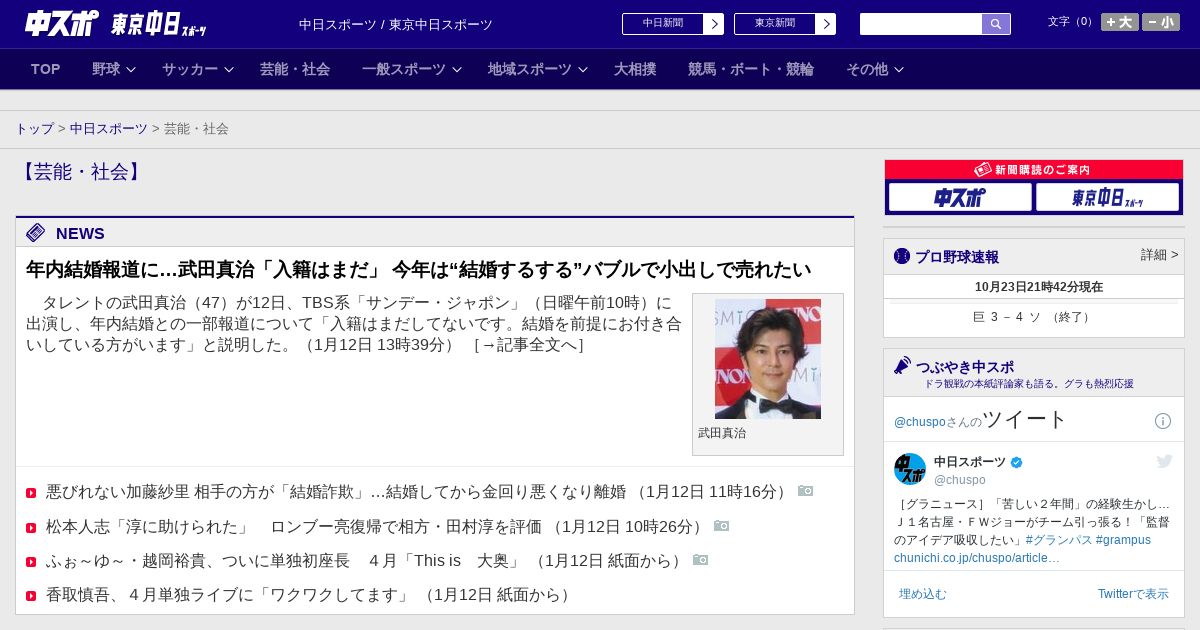Open the 地域スポーツ menu
This screenshot has width=1200, height=630.
click(530, 69)
